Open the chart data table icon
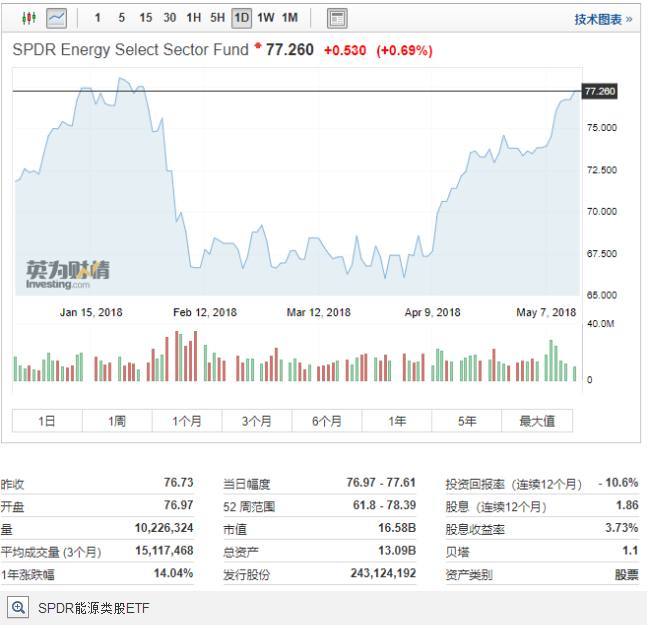 (x=337, y=19)
